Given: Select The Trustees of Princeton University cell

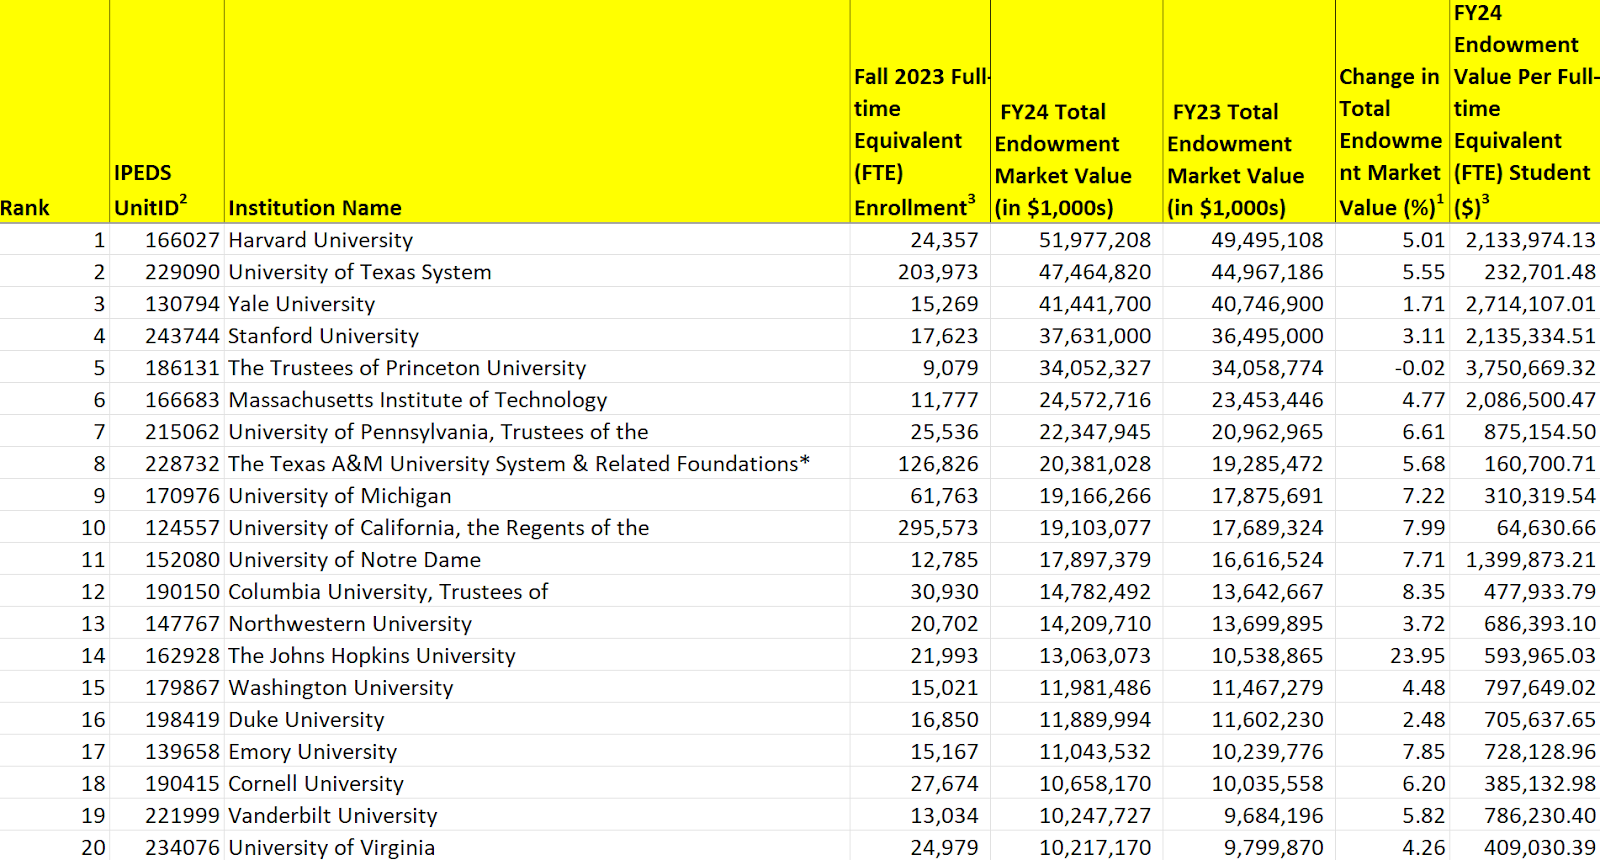Looking at the screenshot, I should [x=537, y=367].
